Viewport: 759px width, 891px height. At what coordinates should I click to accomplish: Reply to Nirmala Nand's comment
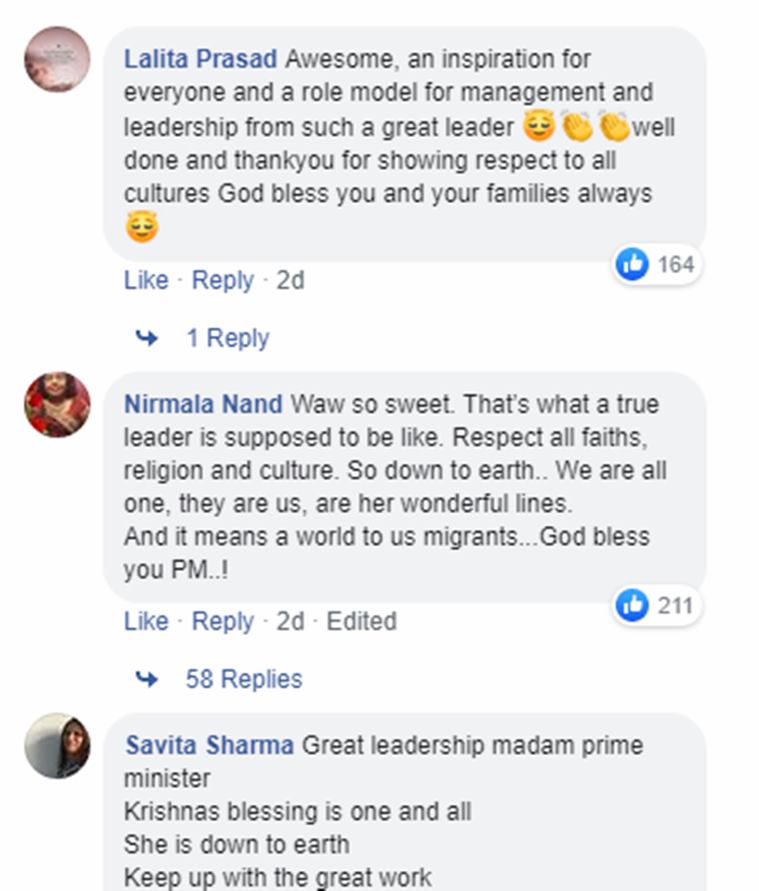click(222, 621)
